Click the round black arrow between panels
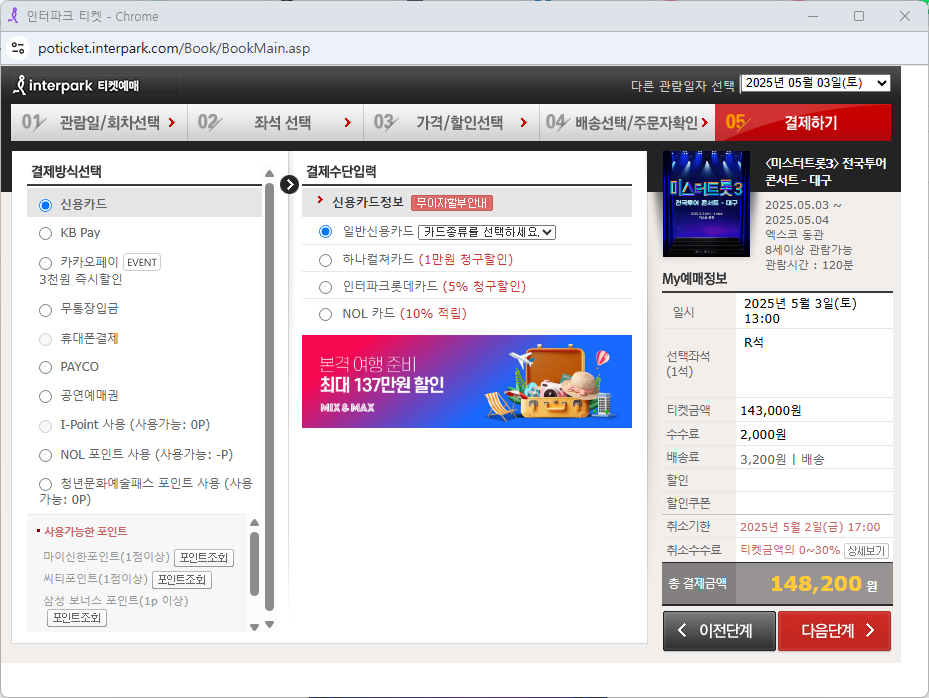Screen dimensions: 929x698 point(289,185)
